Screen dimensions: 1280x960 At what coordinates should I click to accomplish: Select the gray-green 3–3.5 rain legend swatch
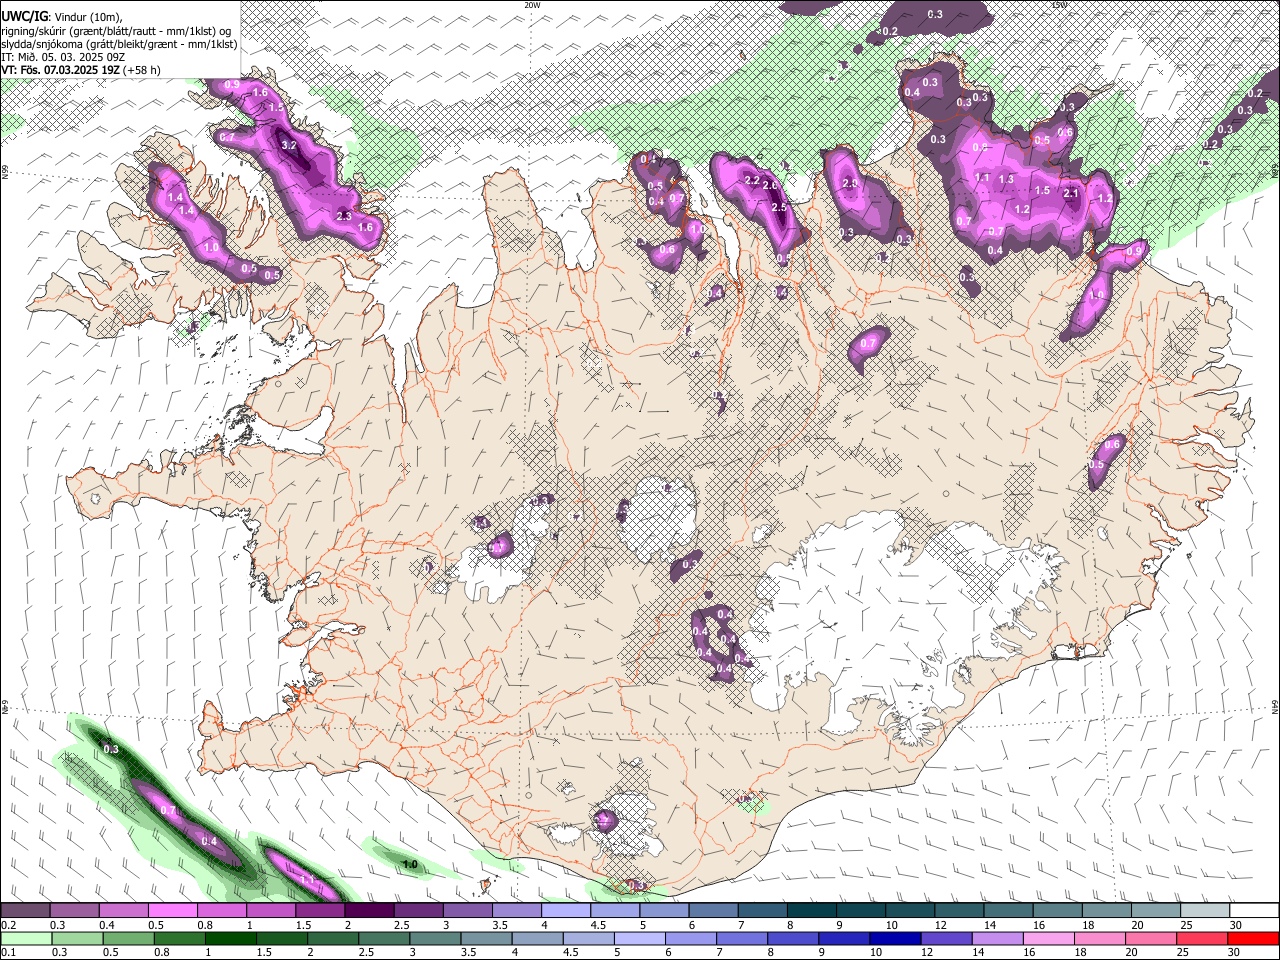tap(435, 938)
